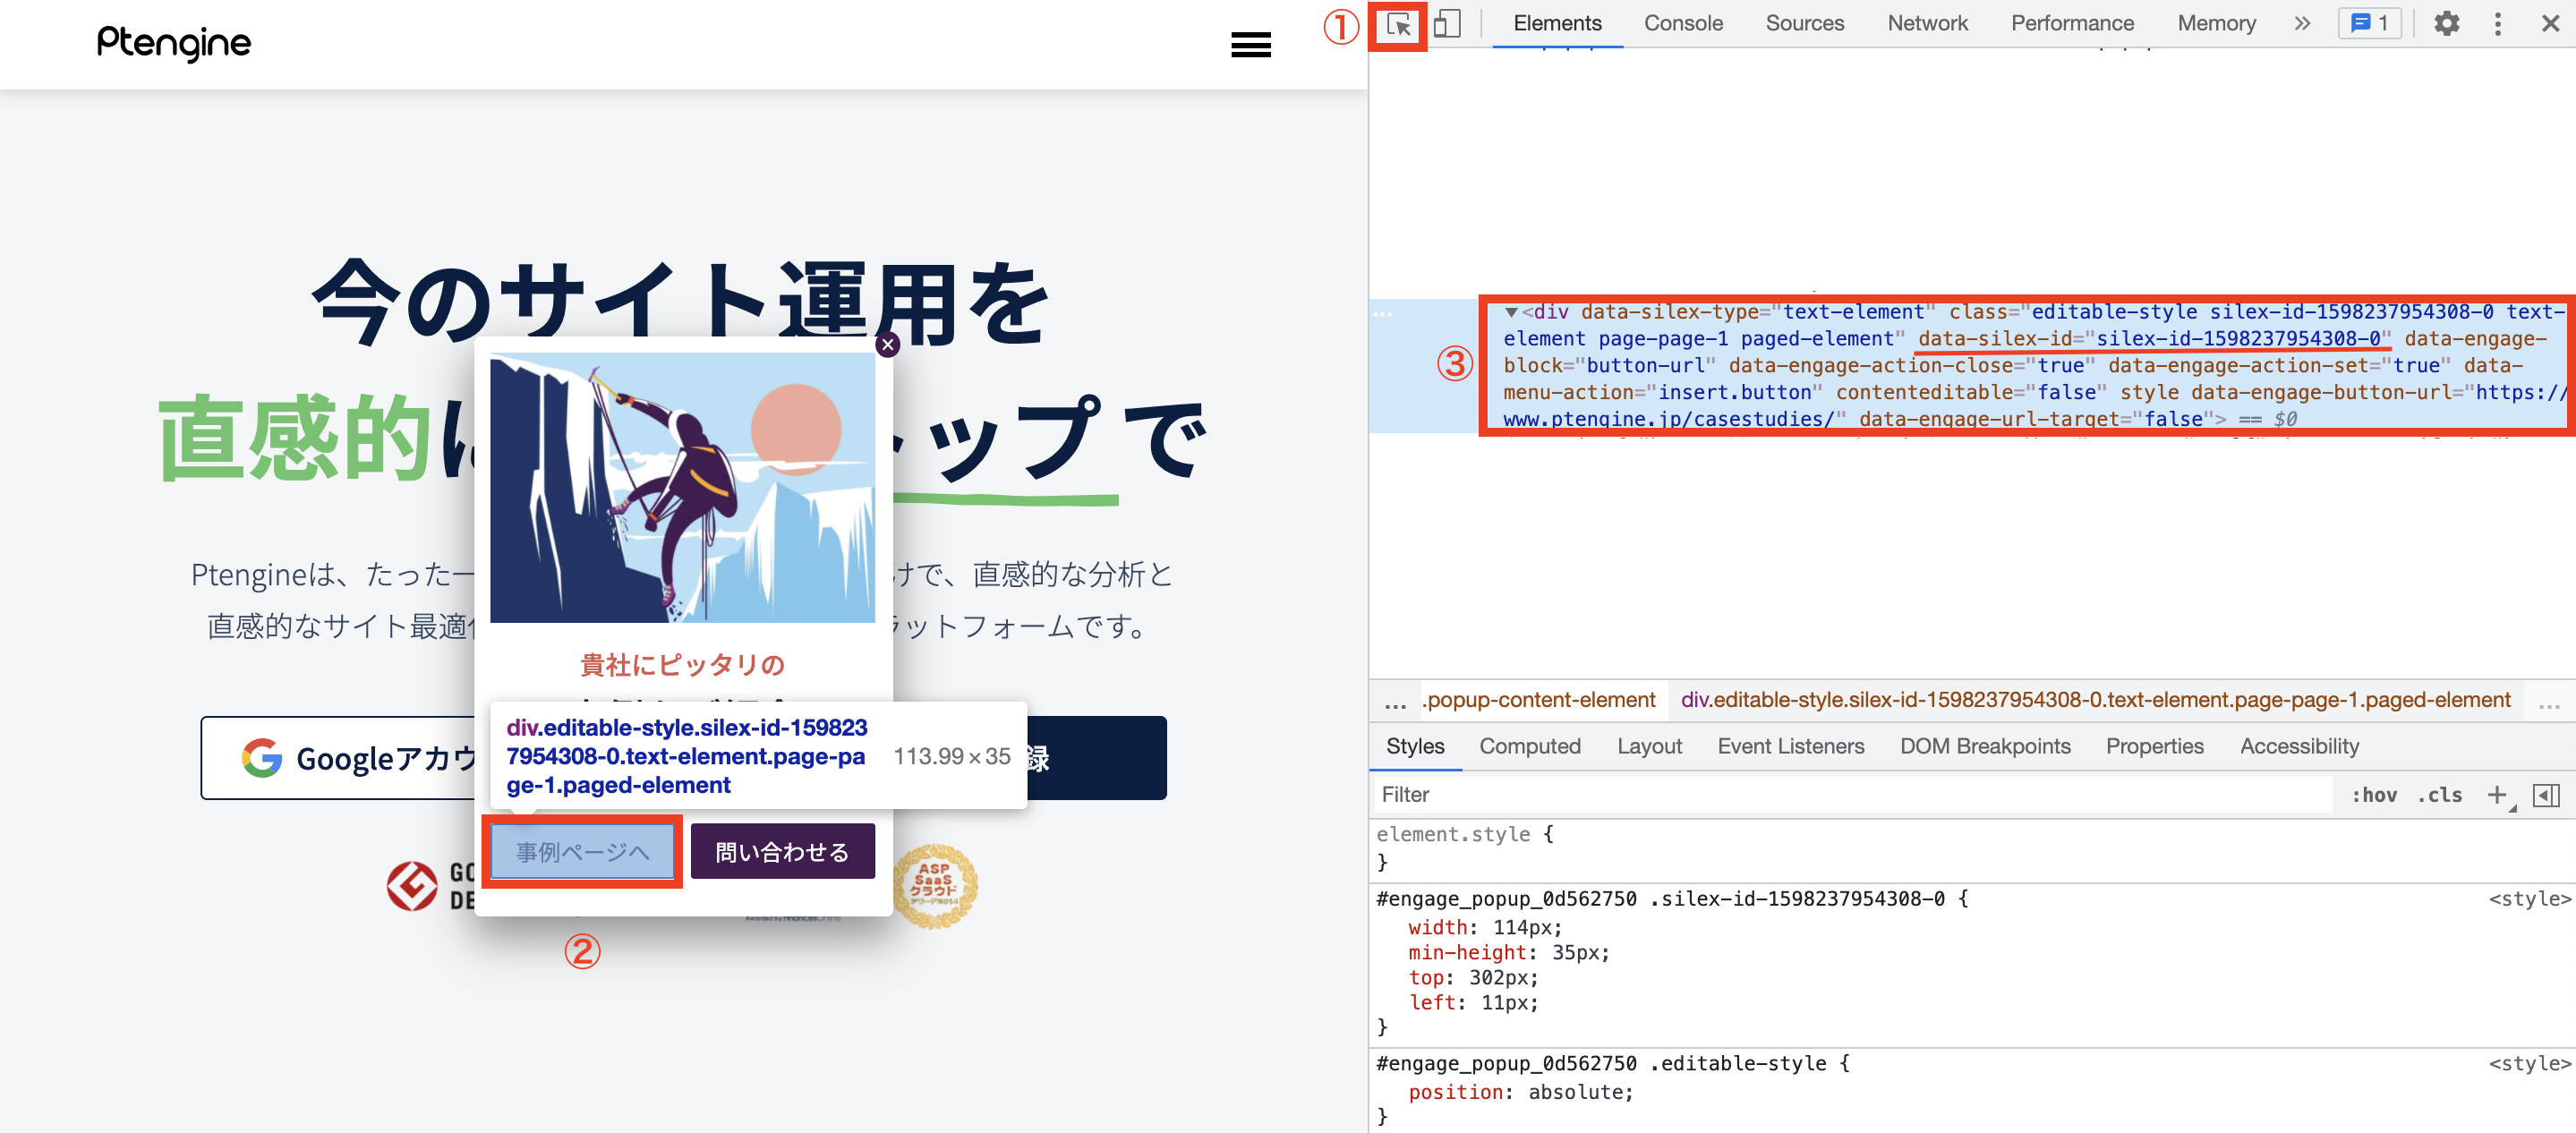Open the ellipsis actions beside selected DOM node
This screenshot has width=2576, height=1133.
[1383, 313]
